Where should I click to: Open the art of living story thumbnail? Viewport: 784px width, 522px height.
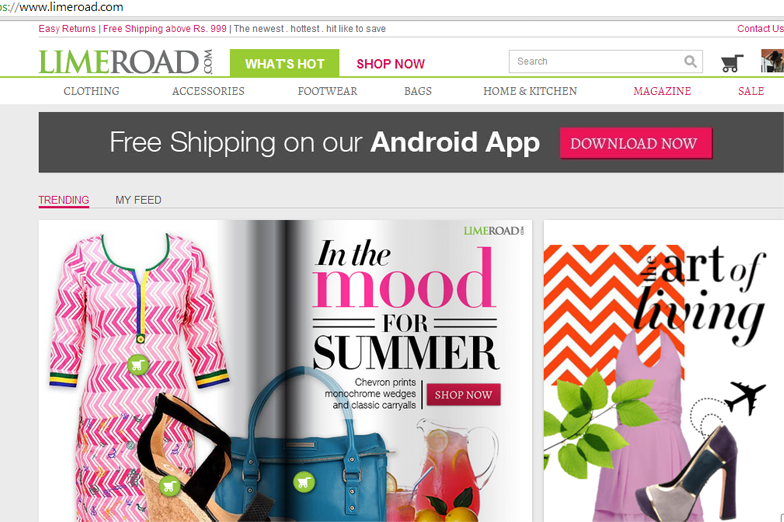[664, 371]
